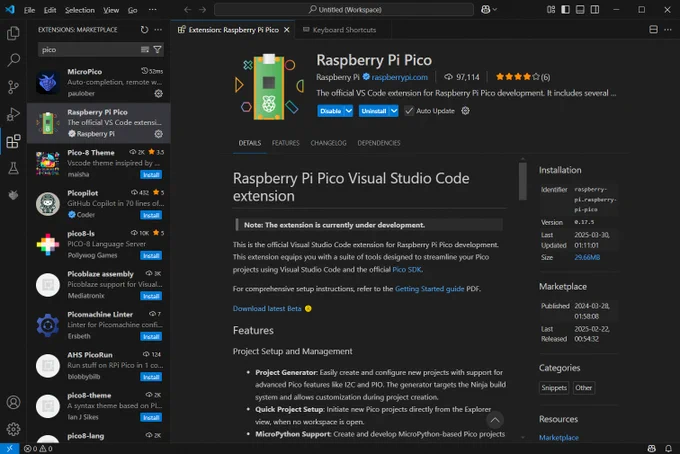The width and height of the screenshot is (680, 454).
Task: Open the File menu
Action: pyautogui.click(x=29, y=10)
